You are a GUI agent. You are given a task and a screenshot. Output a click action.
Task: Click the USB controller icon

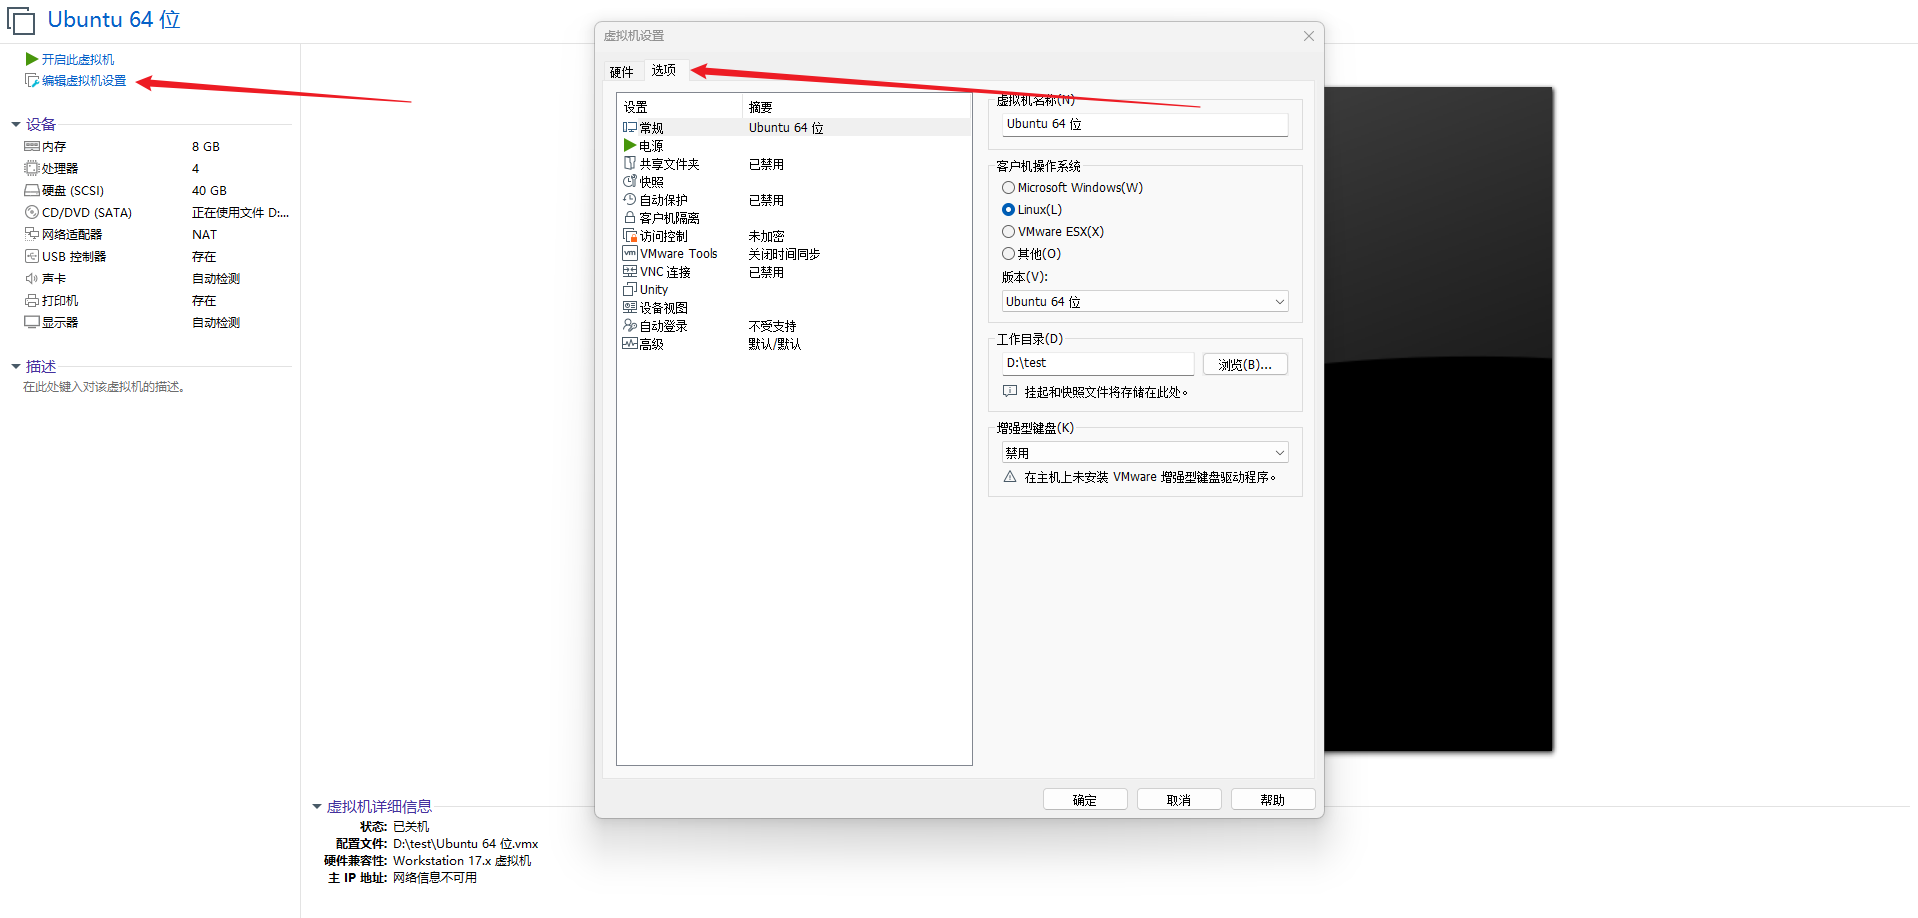pyautogui.click(x=32, y=256)
